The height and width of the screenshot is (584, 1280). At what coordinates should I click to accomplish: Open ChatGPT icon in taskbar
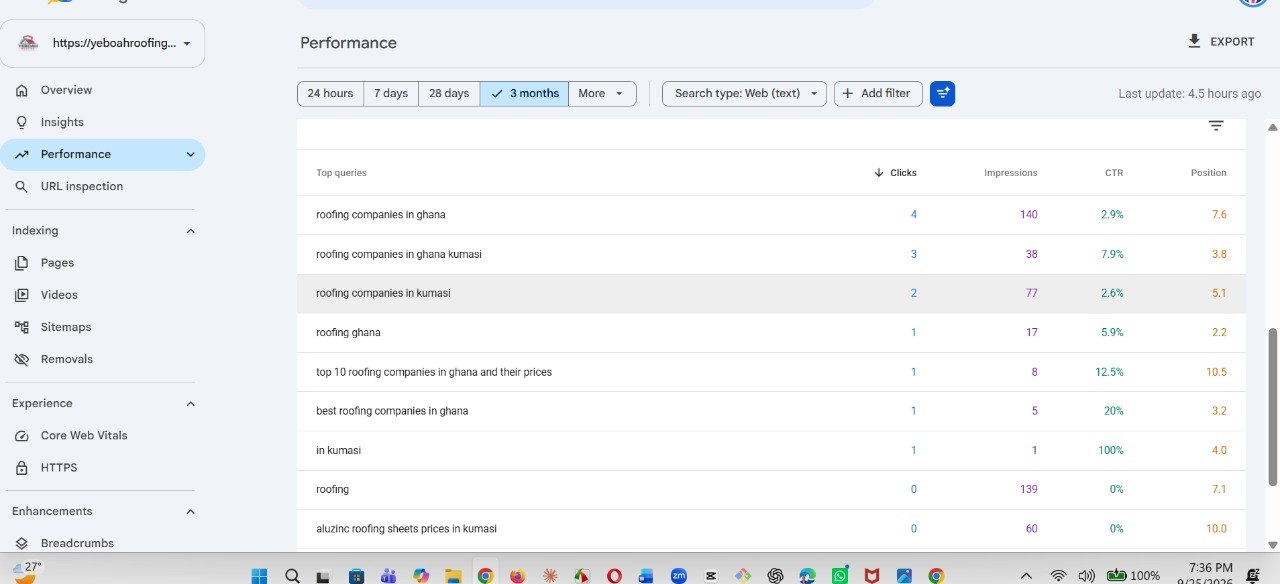[775, 576]
